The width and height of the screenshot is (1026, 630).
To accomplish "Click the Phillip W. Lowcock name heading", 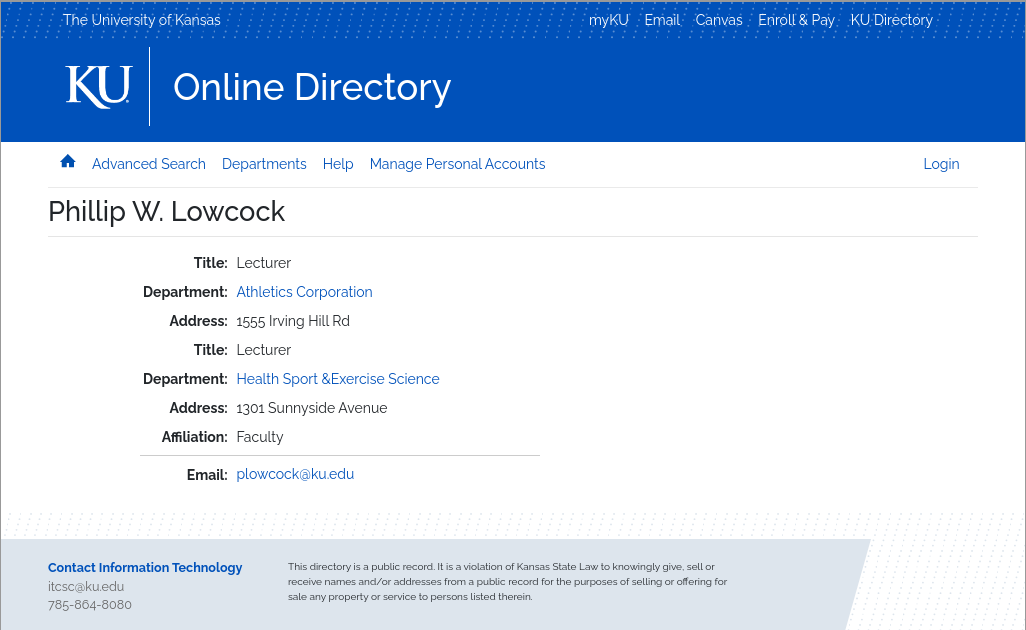I will 167,212.
